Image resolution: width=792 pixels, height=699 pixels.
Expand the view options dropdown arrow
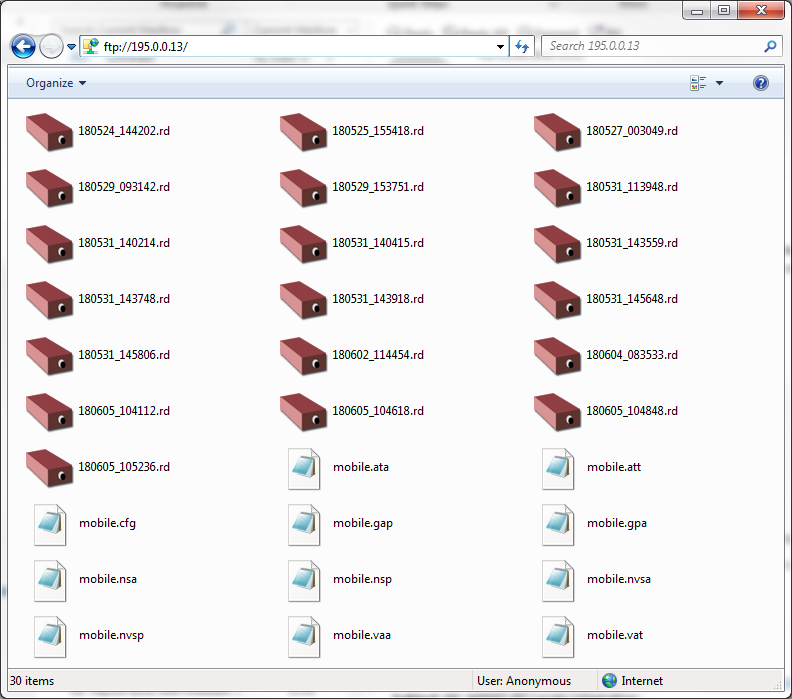[719, 83]
